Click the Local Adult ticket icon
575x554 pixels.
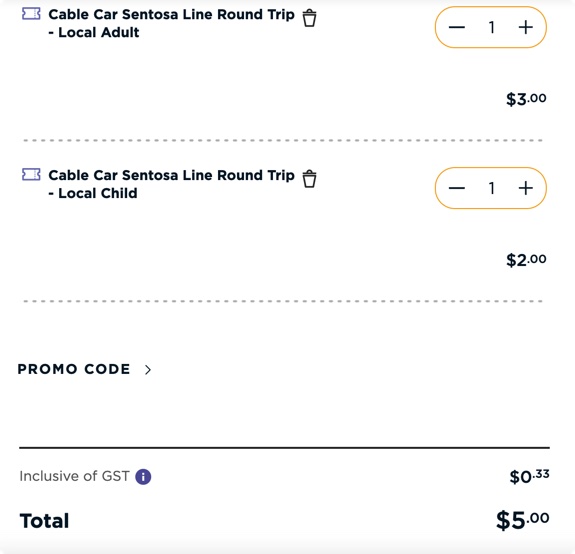point(31,14)
